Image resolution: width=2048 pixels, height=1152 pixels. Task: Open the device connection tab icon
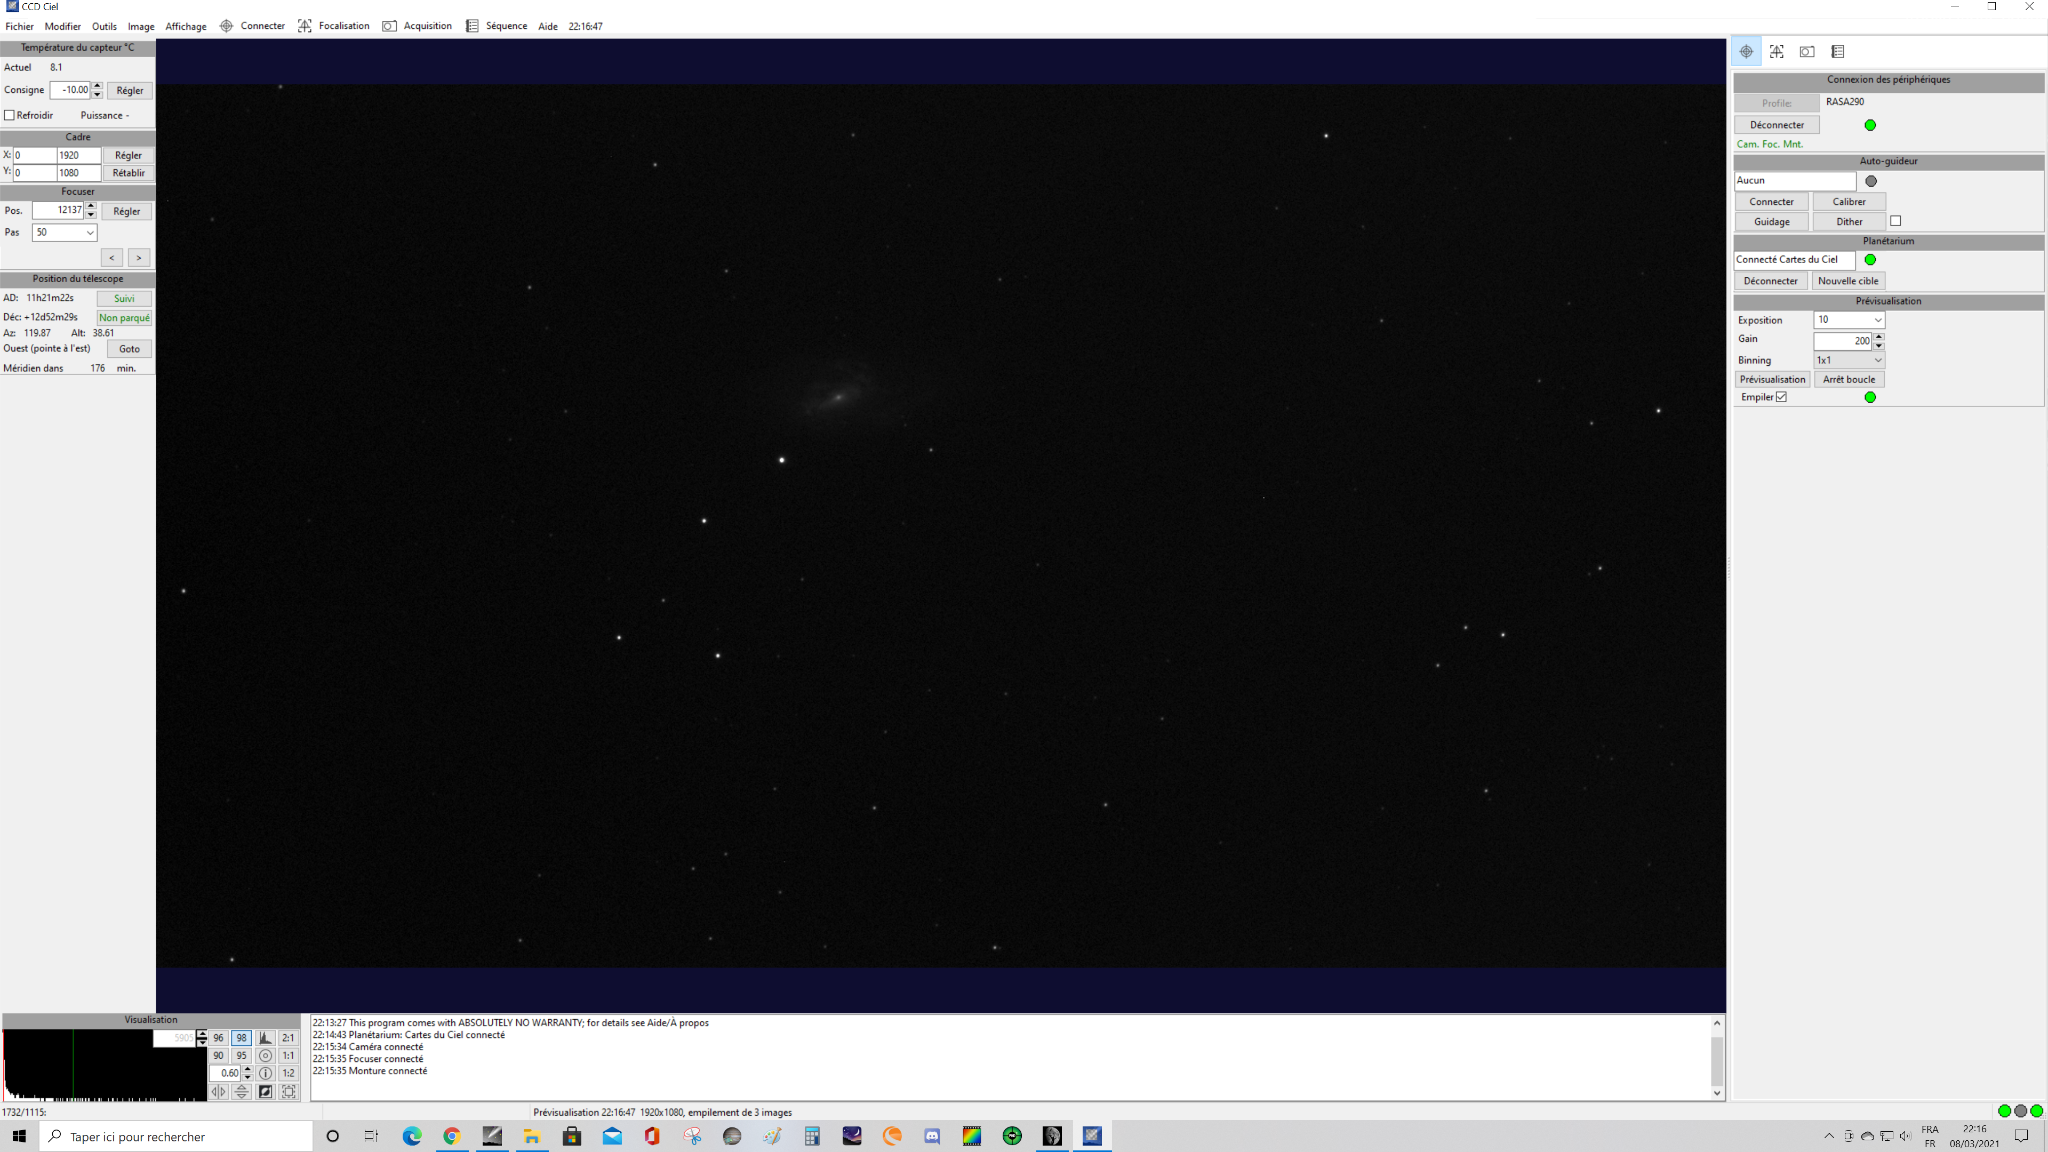[x=1746, y=52]
